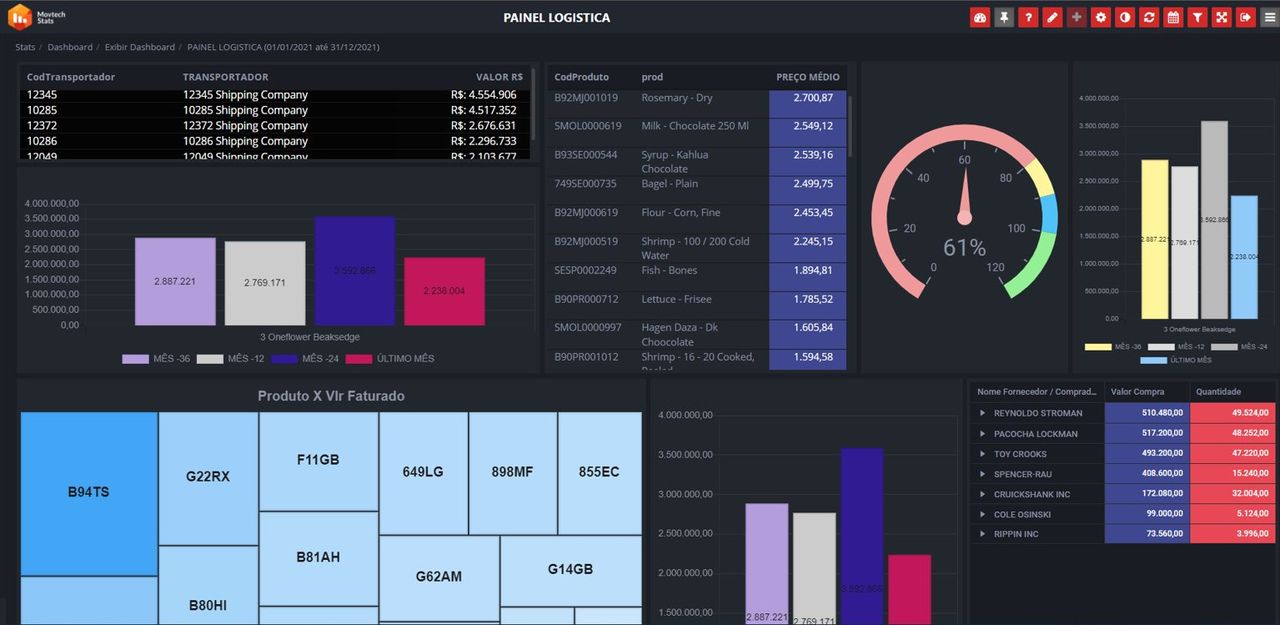
Task: Expand the REYNOLDO STROMAN supplier row
Action: pyautogui.click(x=982, y=412)
